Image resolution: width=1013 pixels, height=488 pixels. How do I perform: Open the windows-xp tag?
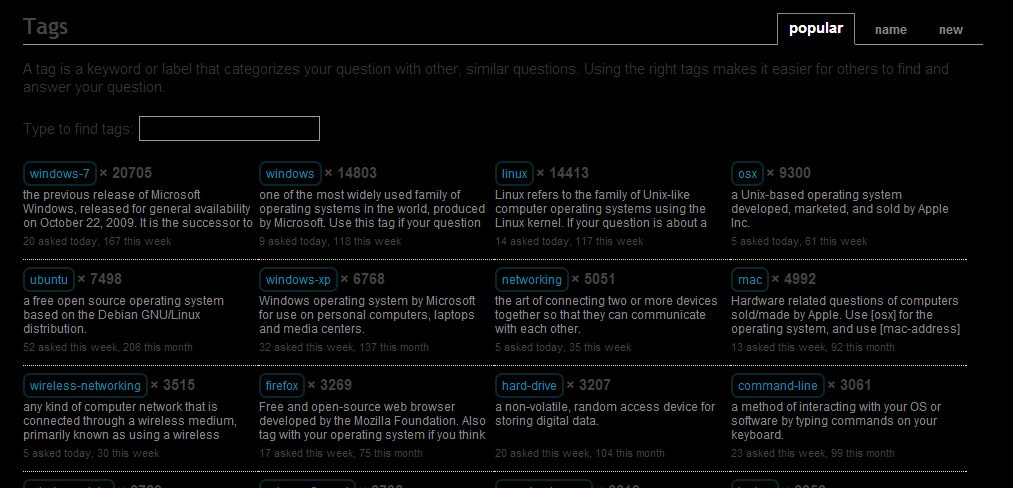[x=298, y=279]
